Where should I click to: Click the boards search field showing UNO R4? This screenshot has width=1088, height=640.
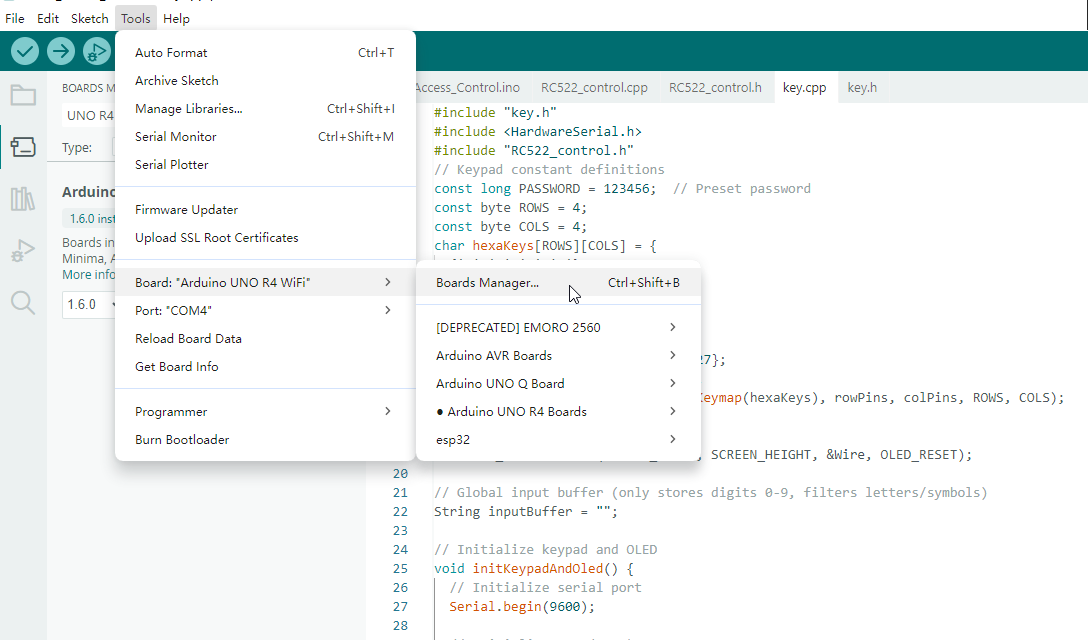pos(89,115)
